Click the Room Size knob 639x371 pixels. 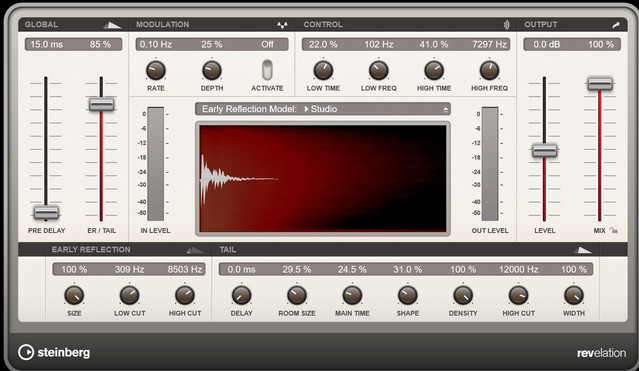coord(297,295)
